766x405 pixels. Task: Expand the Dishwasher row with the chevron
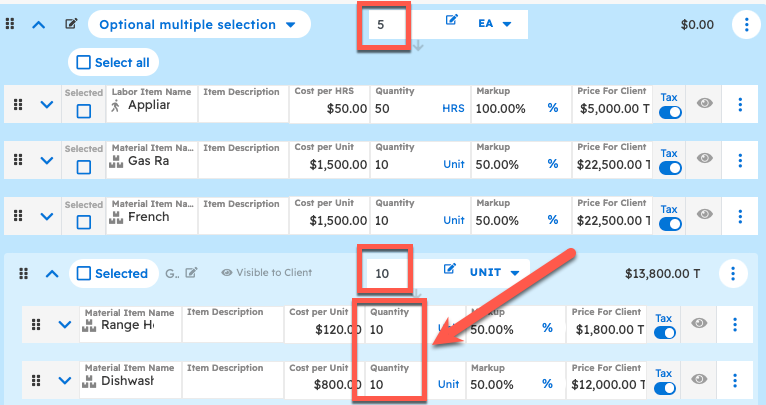coord(64,381)
